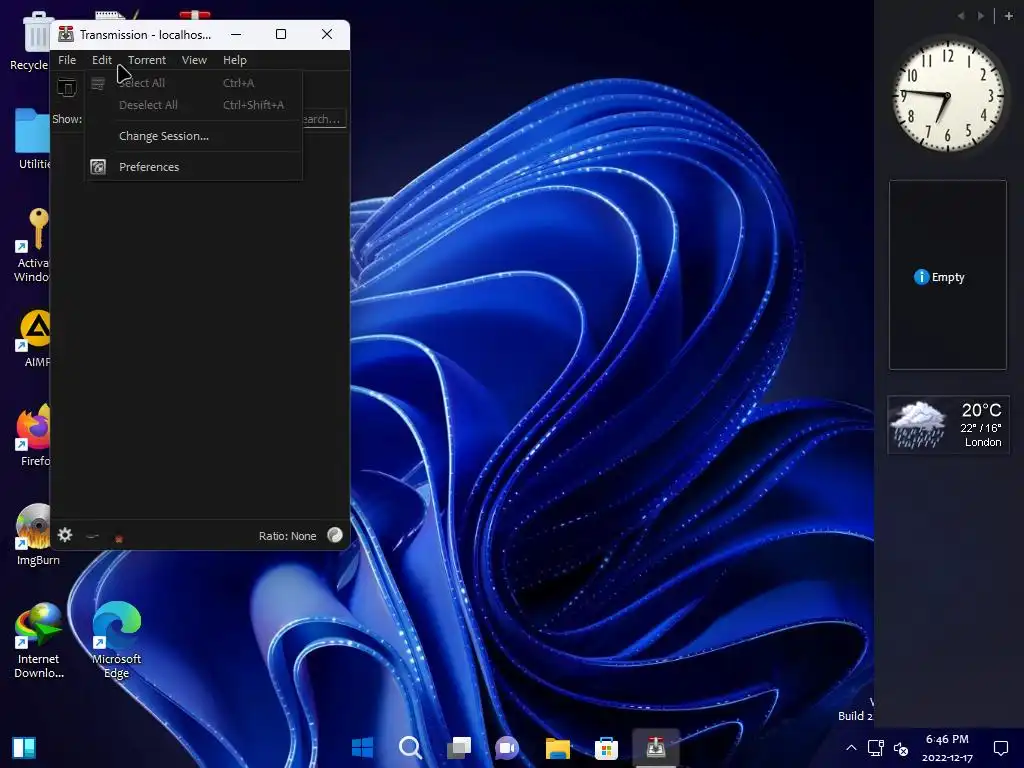This screenshot has height=768, width=1024.
Task: Open the taskbar clock and date
Action: point(947,748)
